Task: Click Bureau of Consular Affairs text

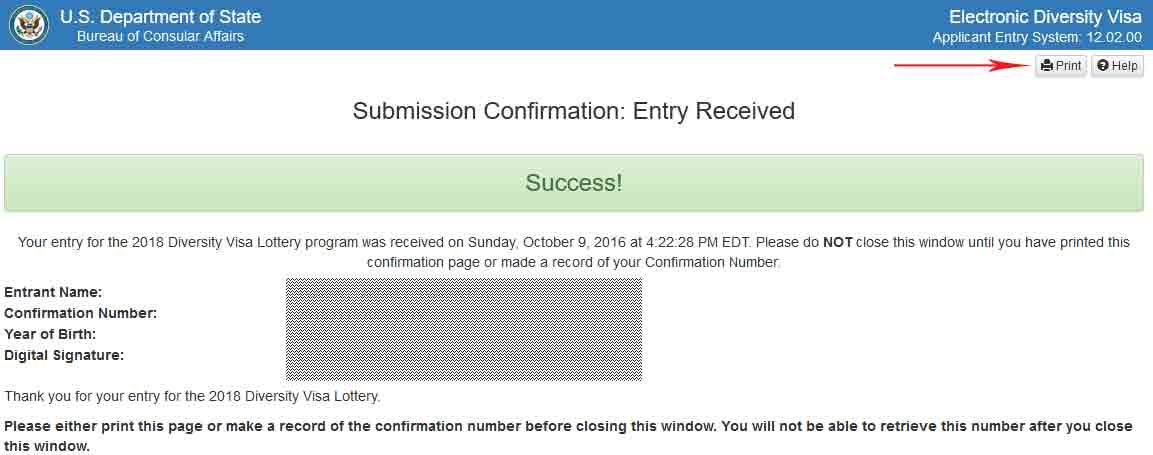Action: (x=160, y=37)
